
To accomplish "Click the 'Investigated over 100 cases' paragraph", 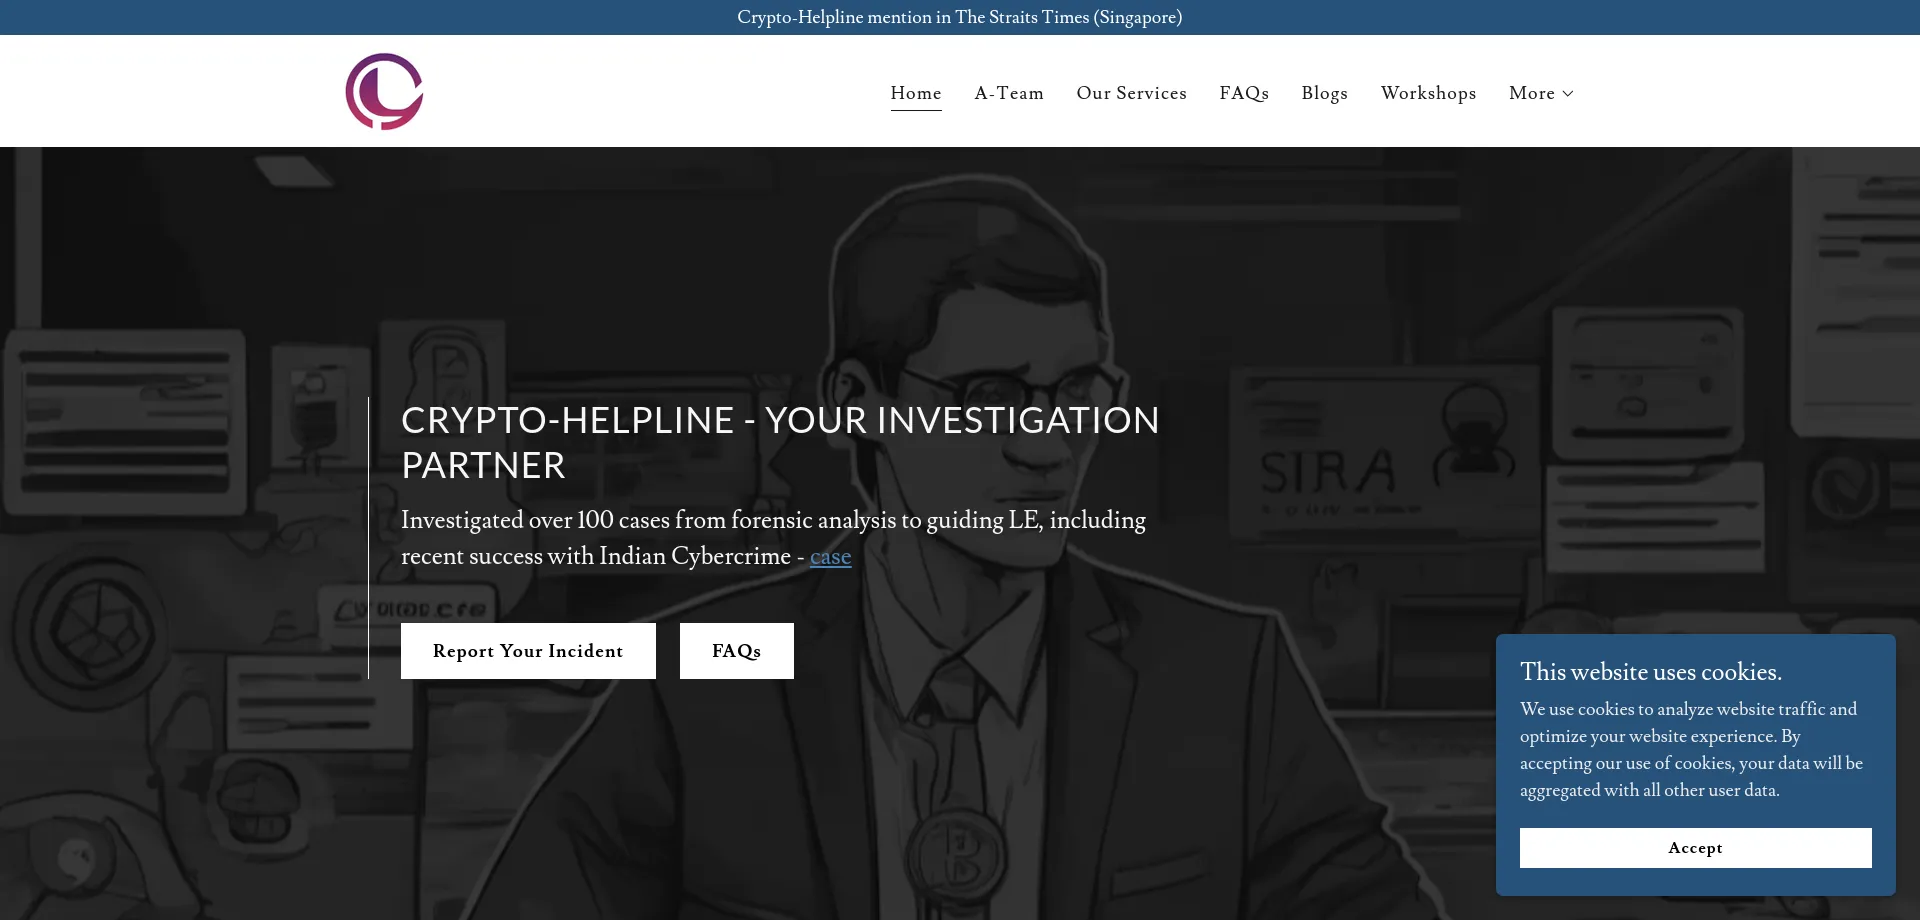I will click(773, 538).
